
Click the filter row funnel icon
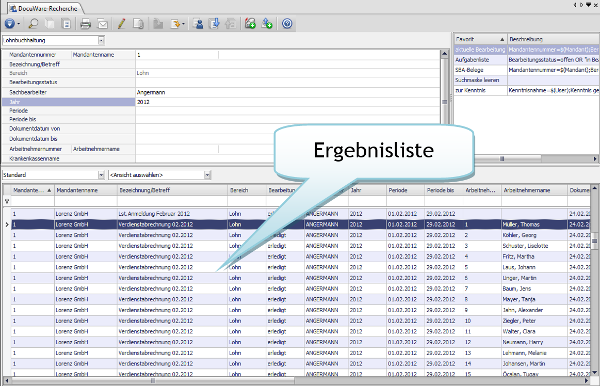[7, 201]
